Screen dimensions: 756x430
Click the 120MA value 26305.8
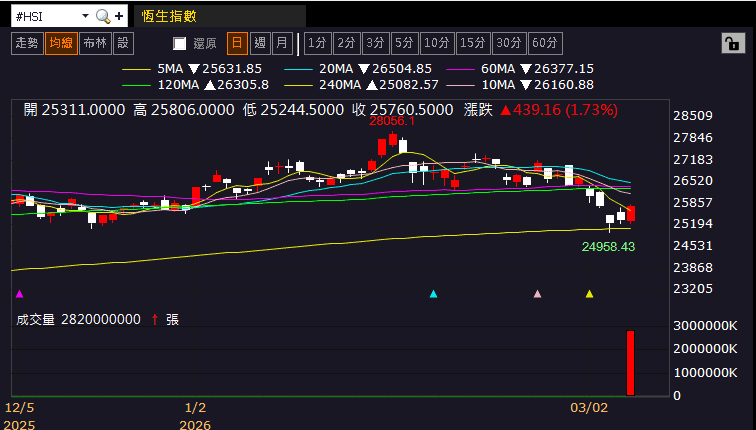243,85
